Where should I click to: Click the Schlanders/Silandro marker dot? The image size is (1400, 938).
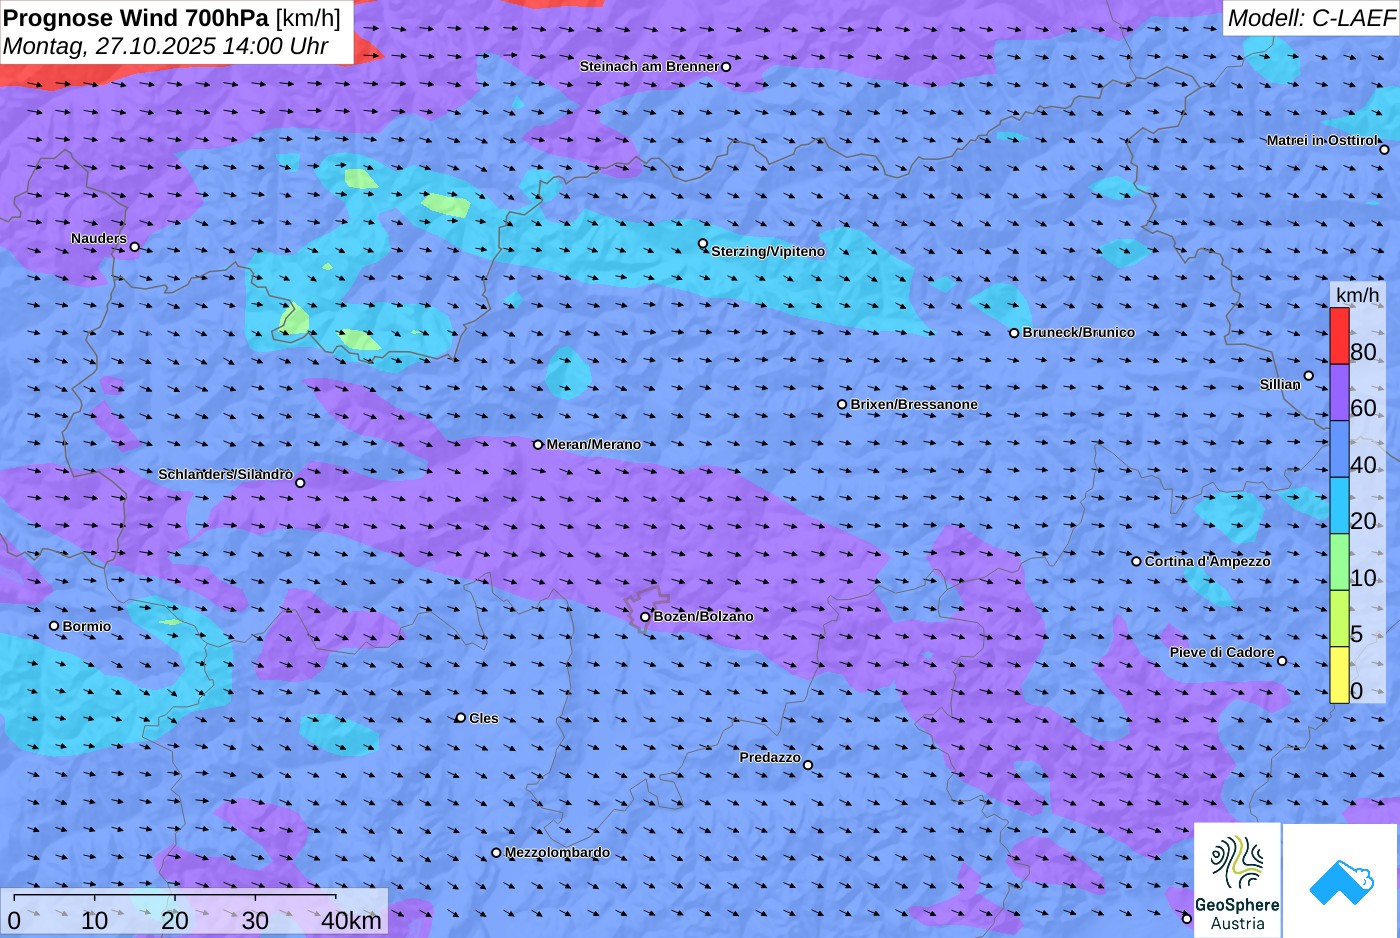[300, 483]
